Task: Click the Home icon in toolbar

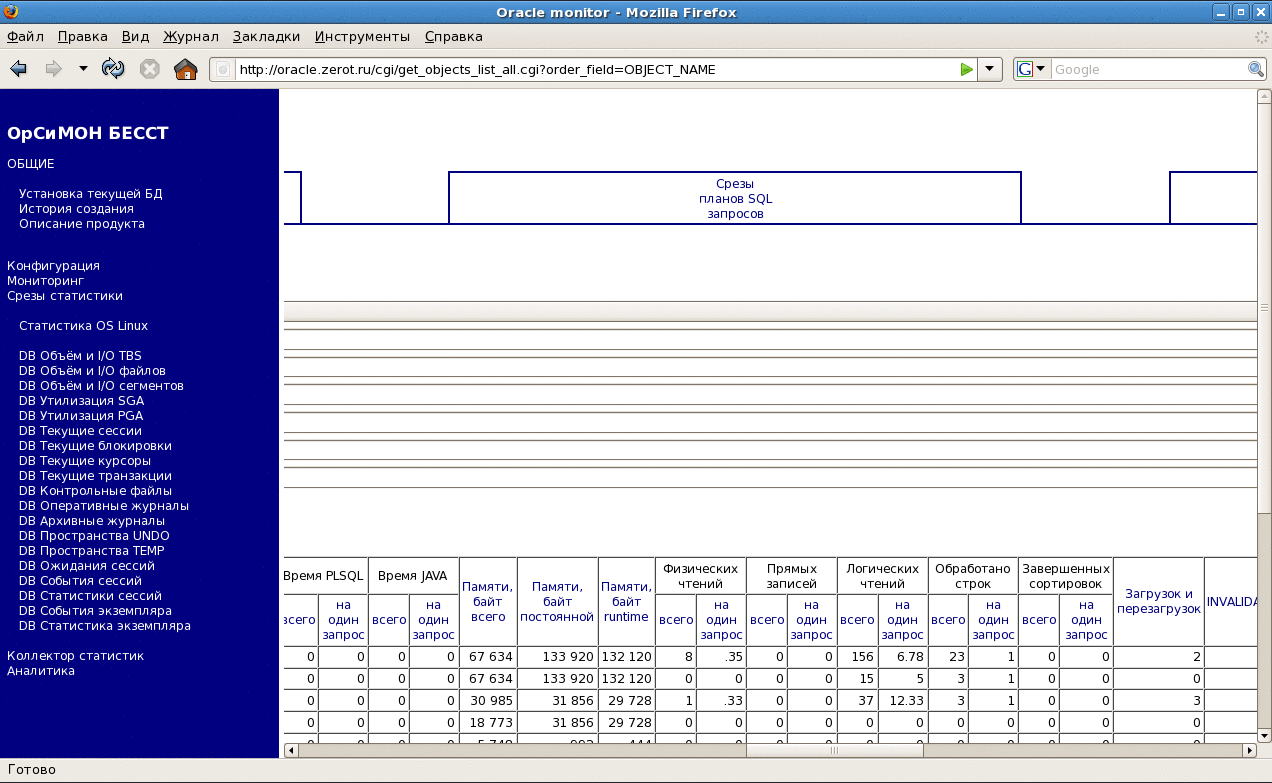Action: (185, 69)
